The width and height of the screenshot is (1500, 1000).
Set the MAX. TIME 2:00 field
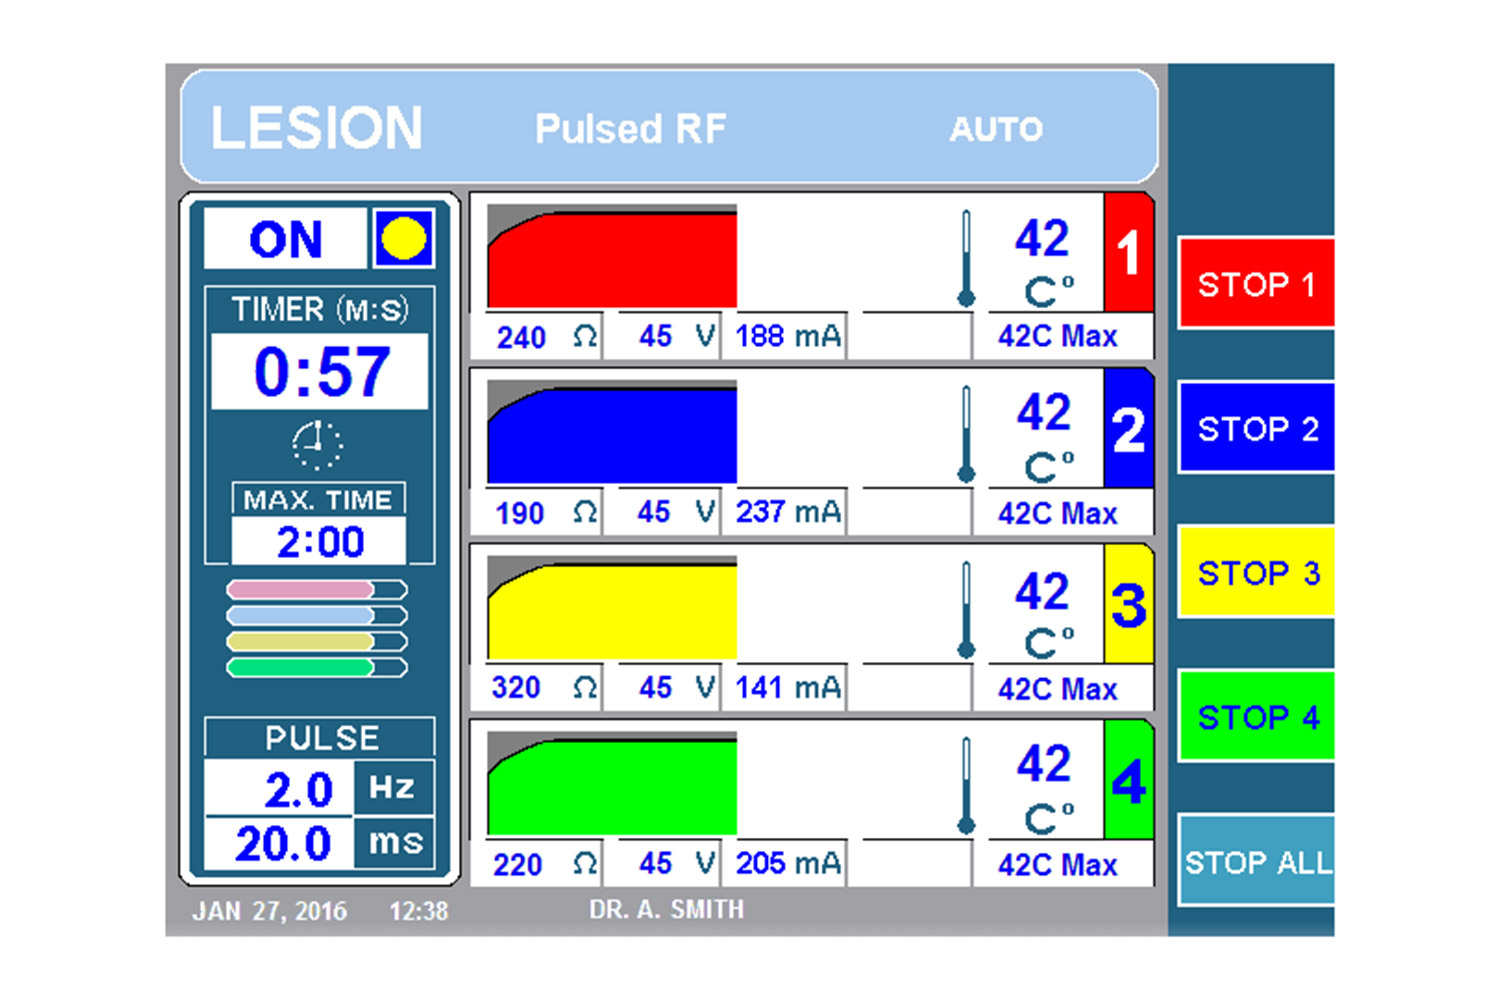(x=319, y=542)
